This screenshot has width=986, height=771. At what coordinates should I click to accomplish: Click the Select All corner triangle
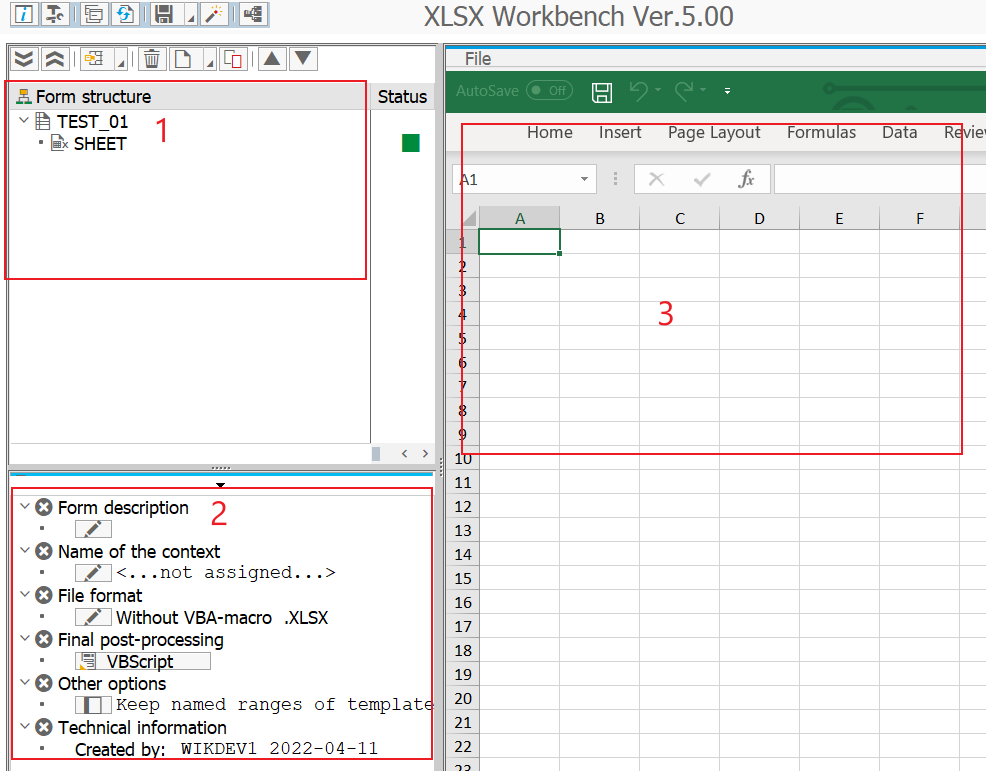coord(469,218)
